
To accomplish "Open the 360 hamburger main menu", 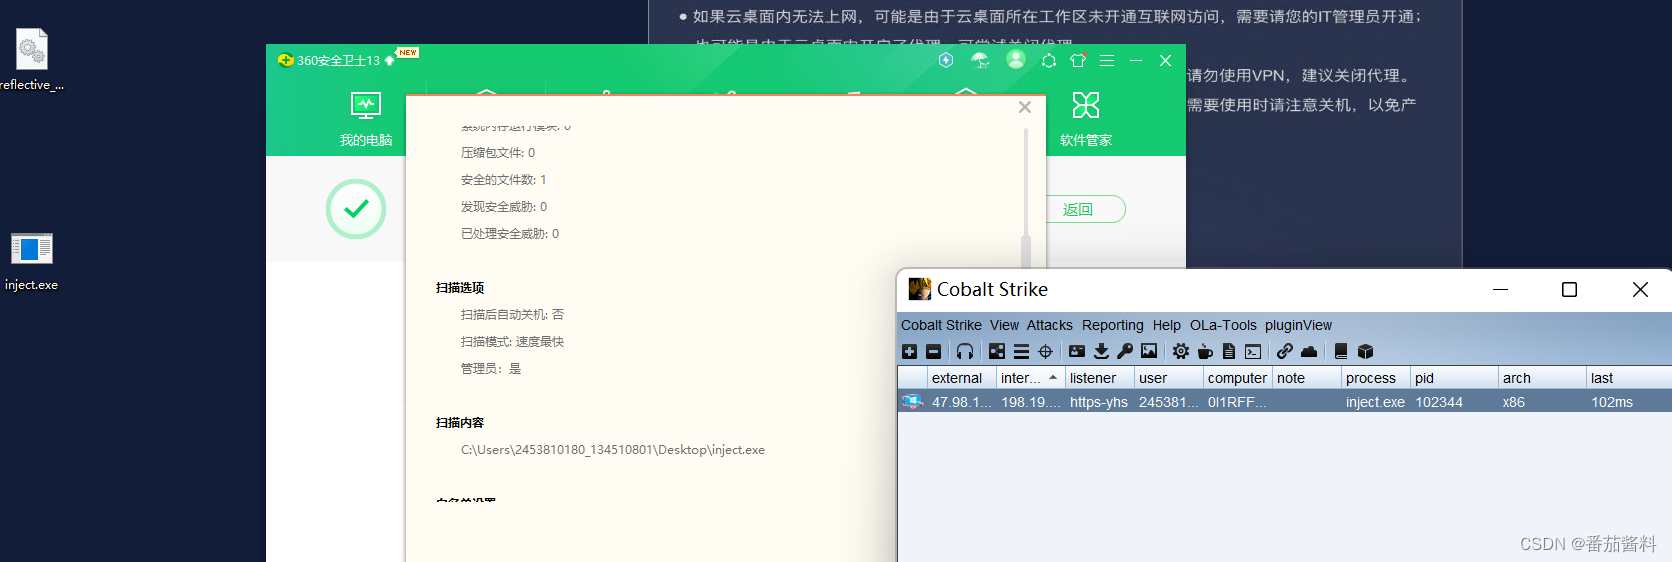I will point(1107,60).
